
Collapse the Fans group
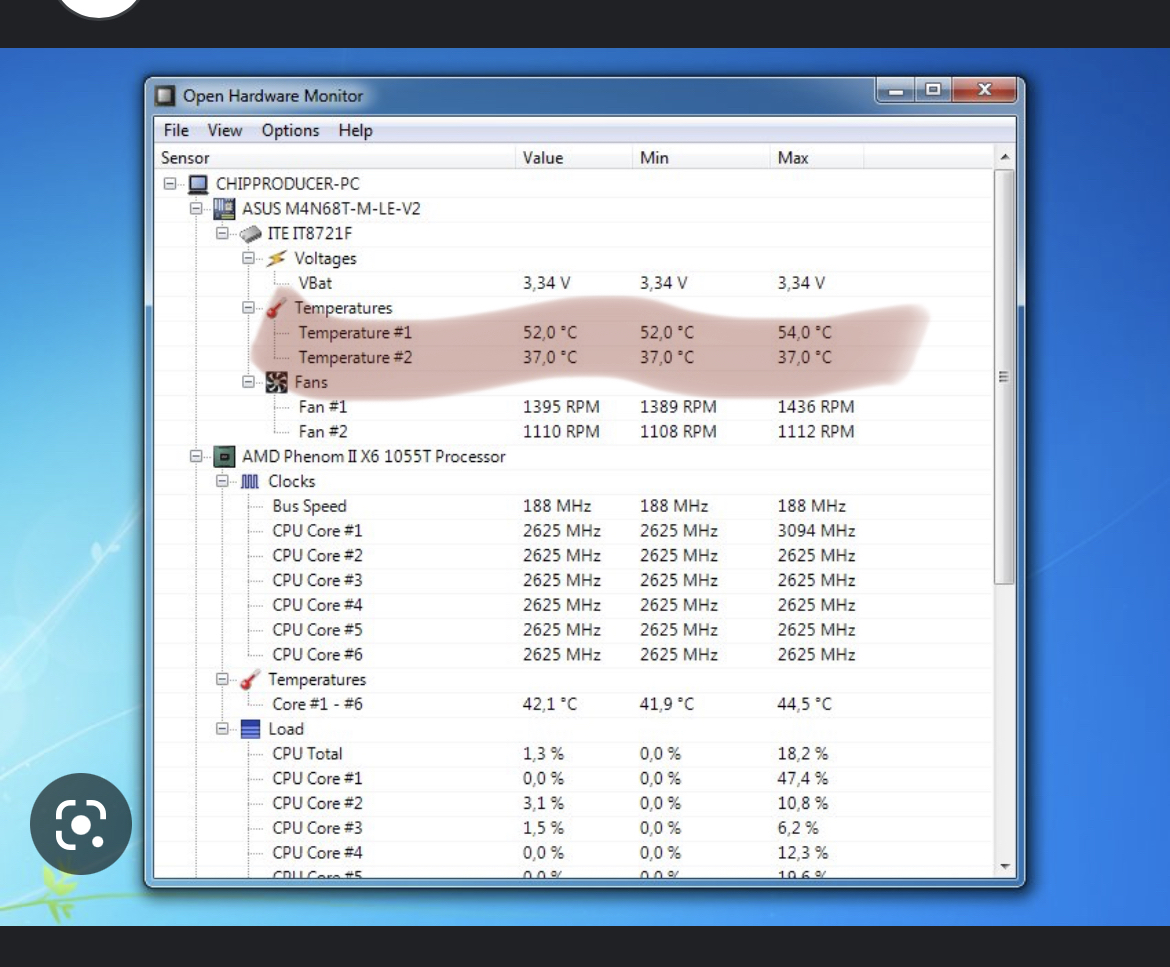click(x=248, y=382)
